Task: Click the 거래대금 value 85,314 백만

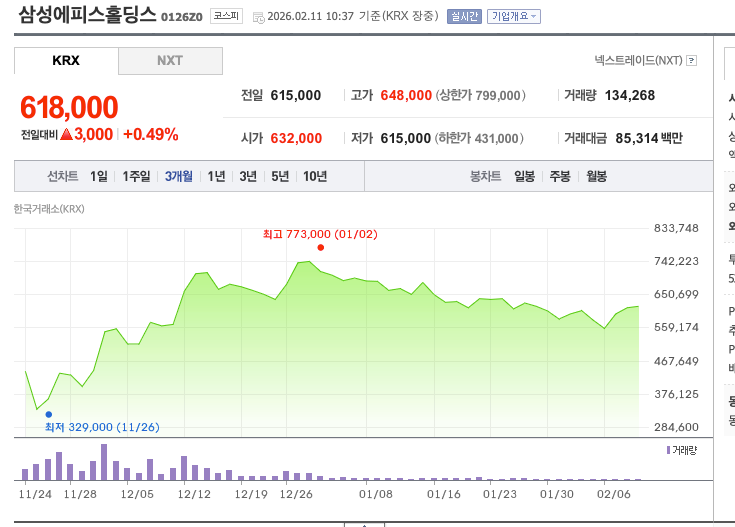Action: pyautogui.click(x=649, y=138)
